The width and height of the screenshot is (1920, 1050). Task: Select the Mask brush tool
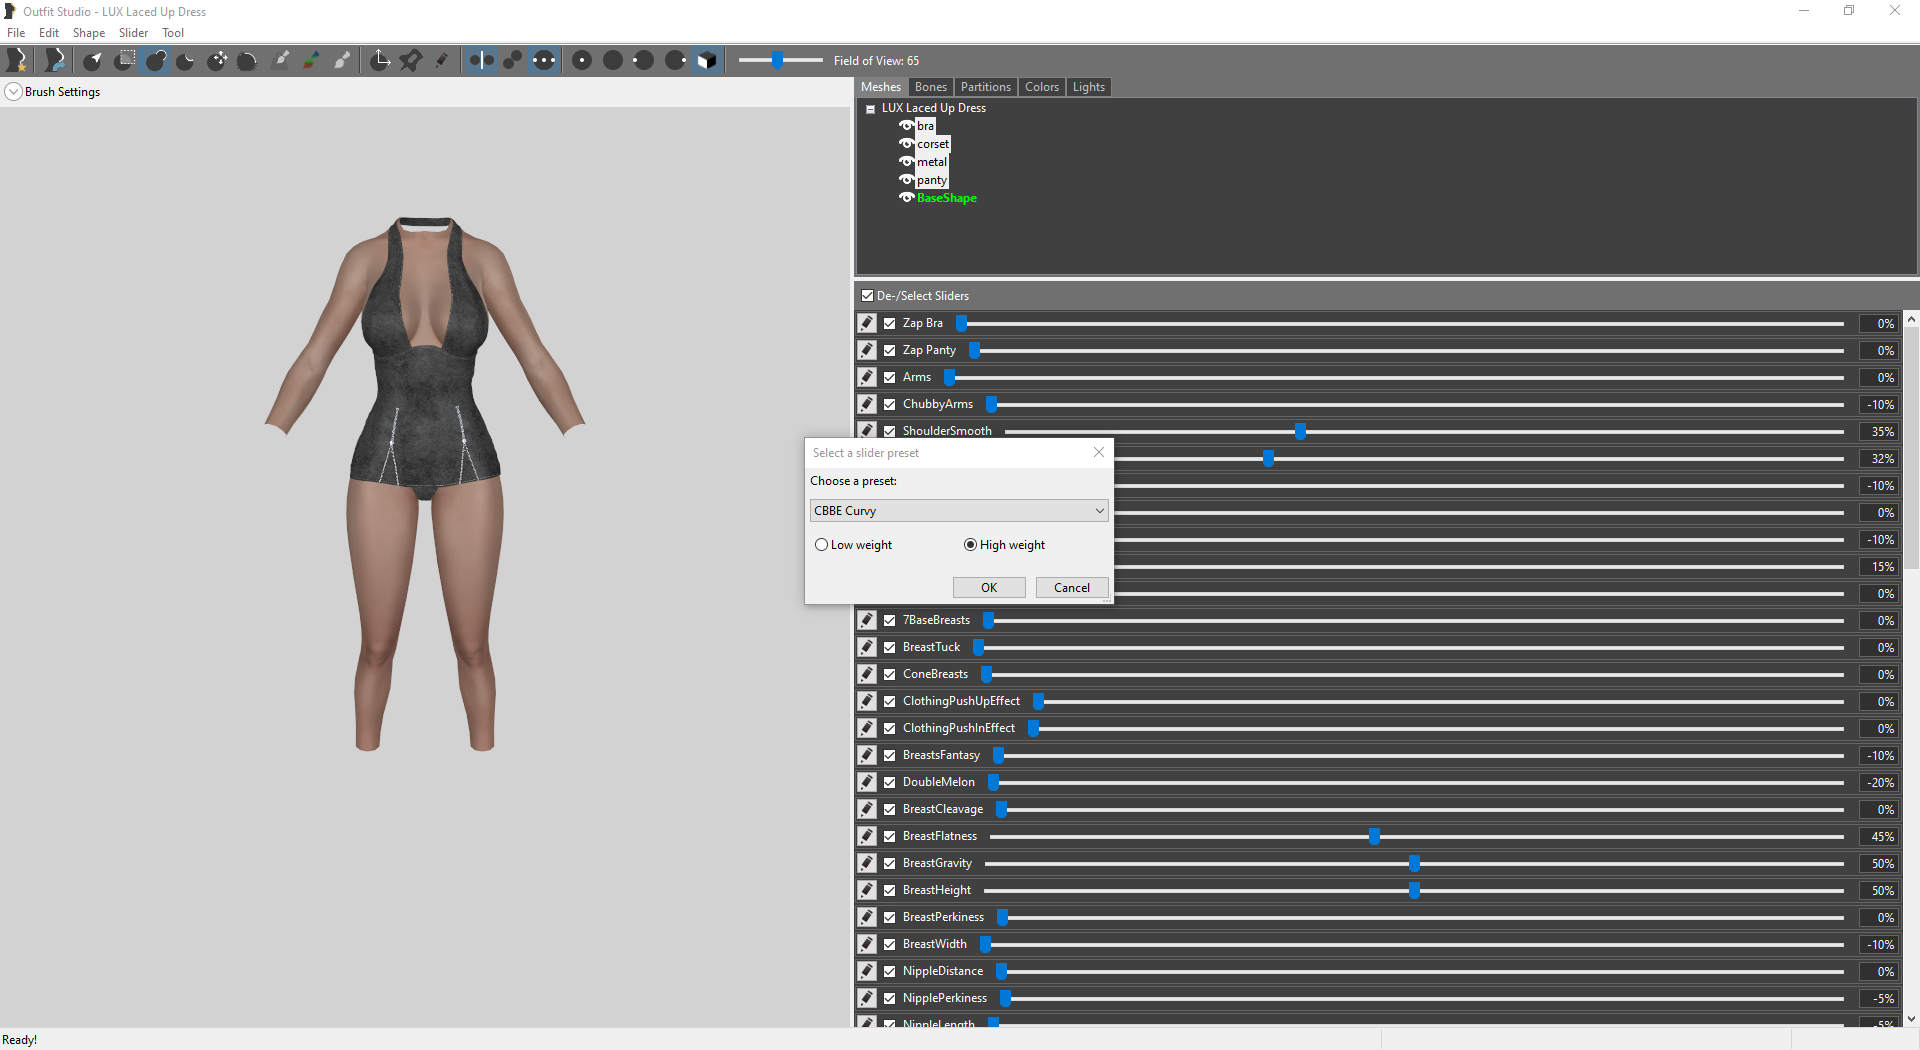click(x=124, y=61)
